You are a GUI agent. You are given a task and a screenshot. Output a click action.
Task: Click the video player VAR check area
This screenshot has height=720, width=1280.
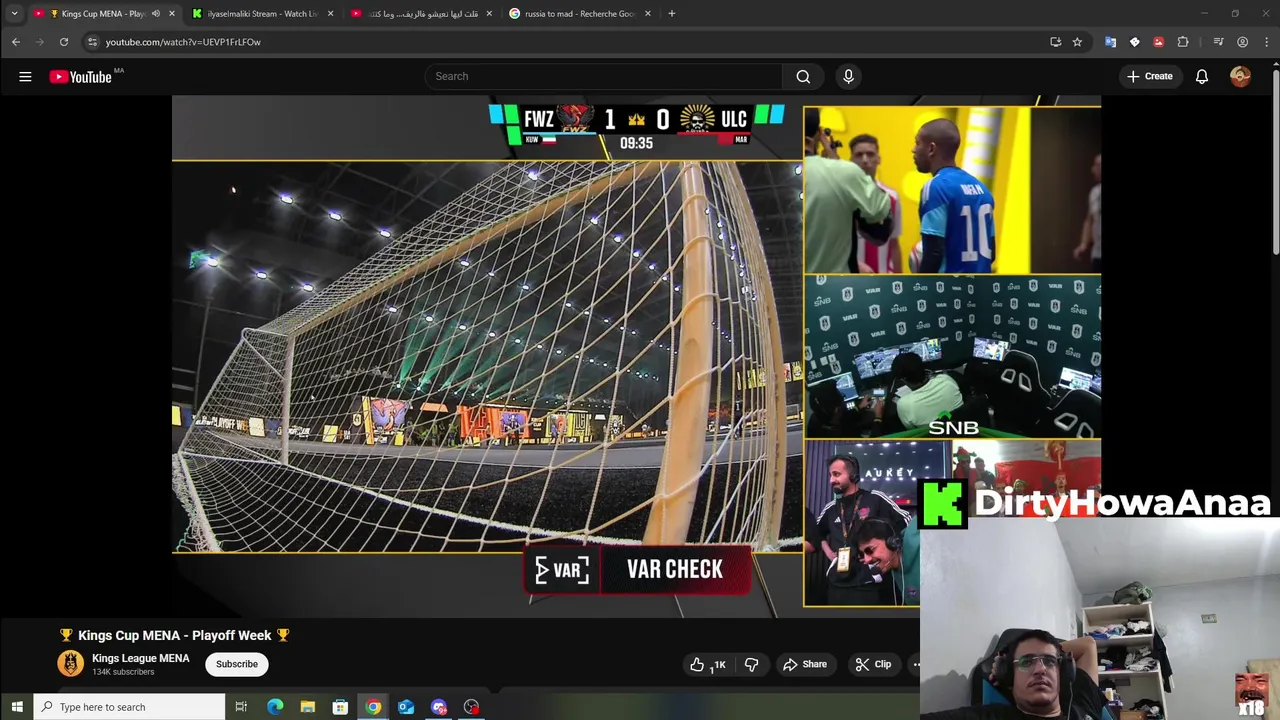click(638, 570)
